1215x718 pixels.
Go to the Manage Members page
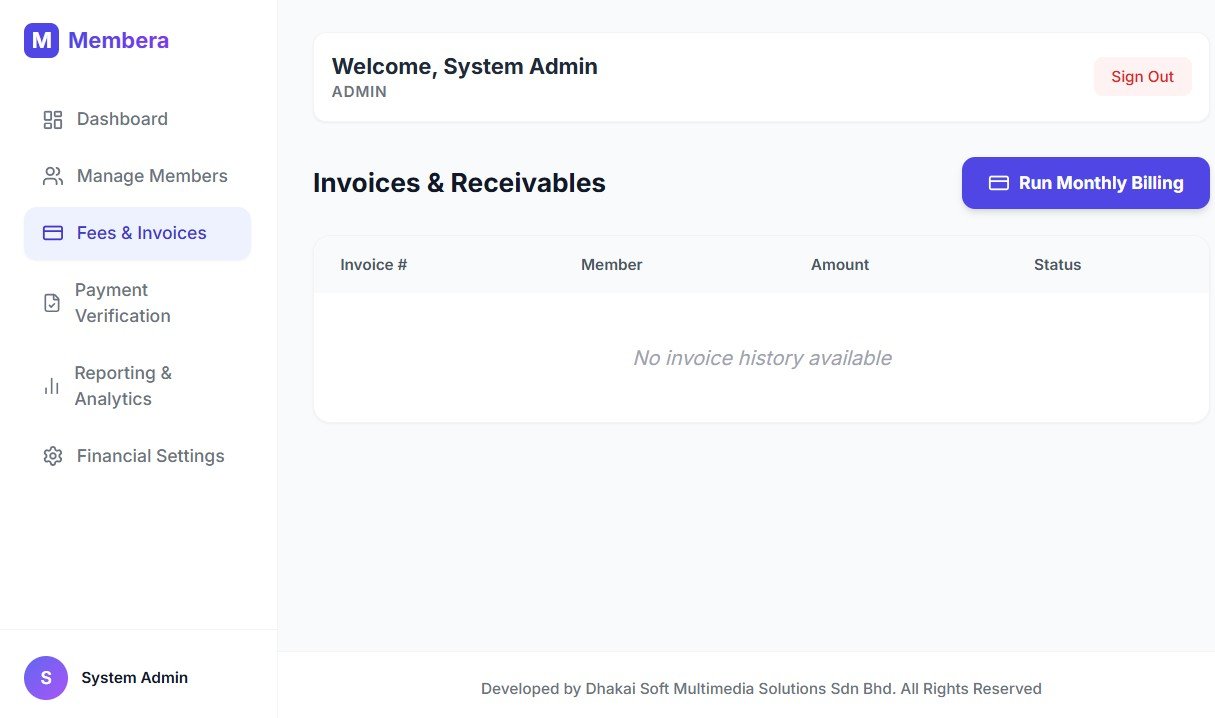[152, 176]
